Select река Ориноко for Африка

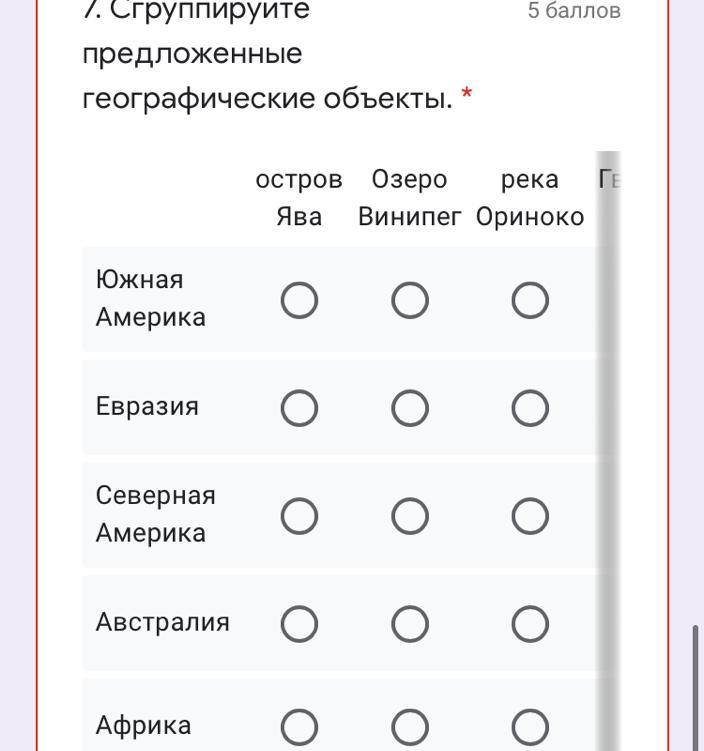coord(530,727)
